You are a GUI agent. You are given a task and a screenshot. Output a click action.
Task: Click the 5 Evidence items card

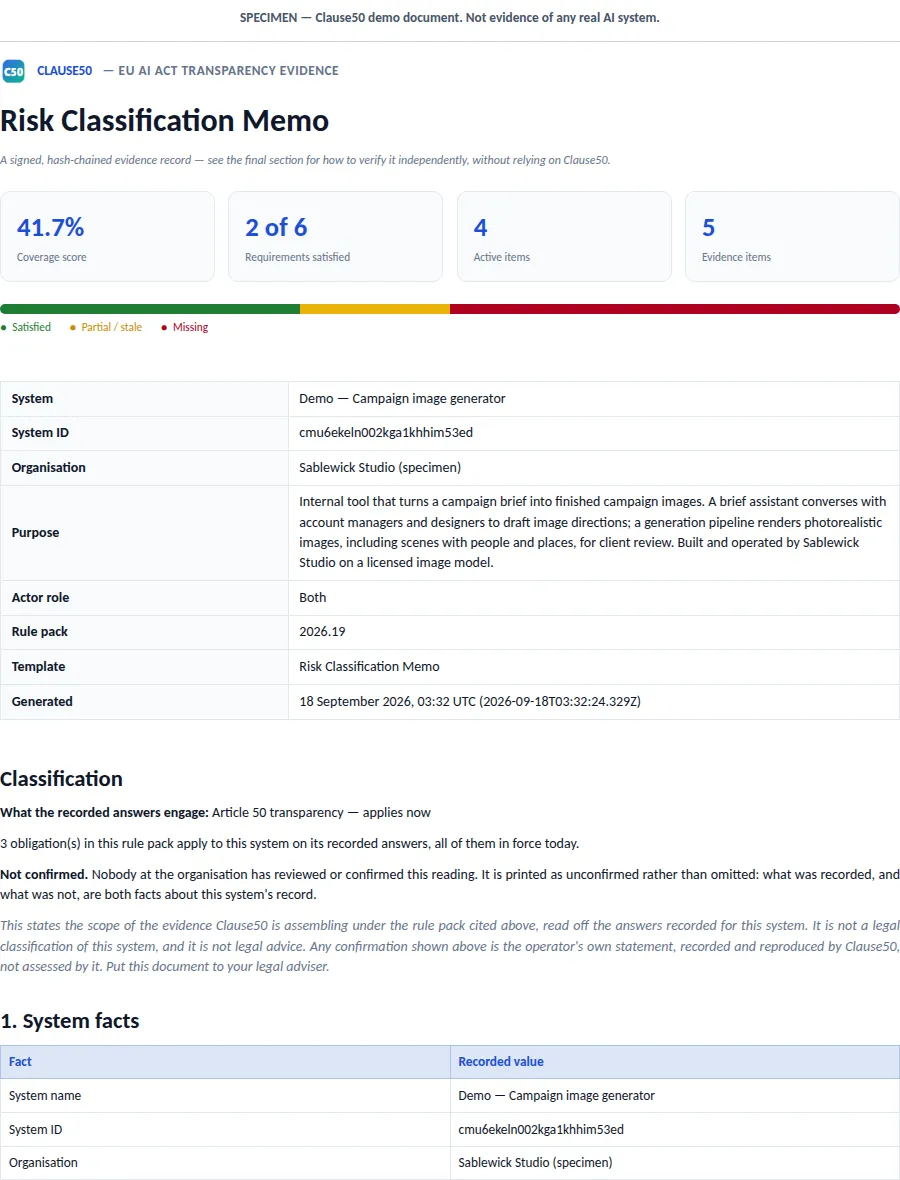pyautogui.click(x=792, y=236)
